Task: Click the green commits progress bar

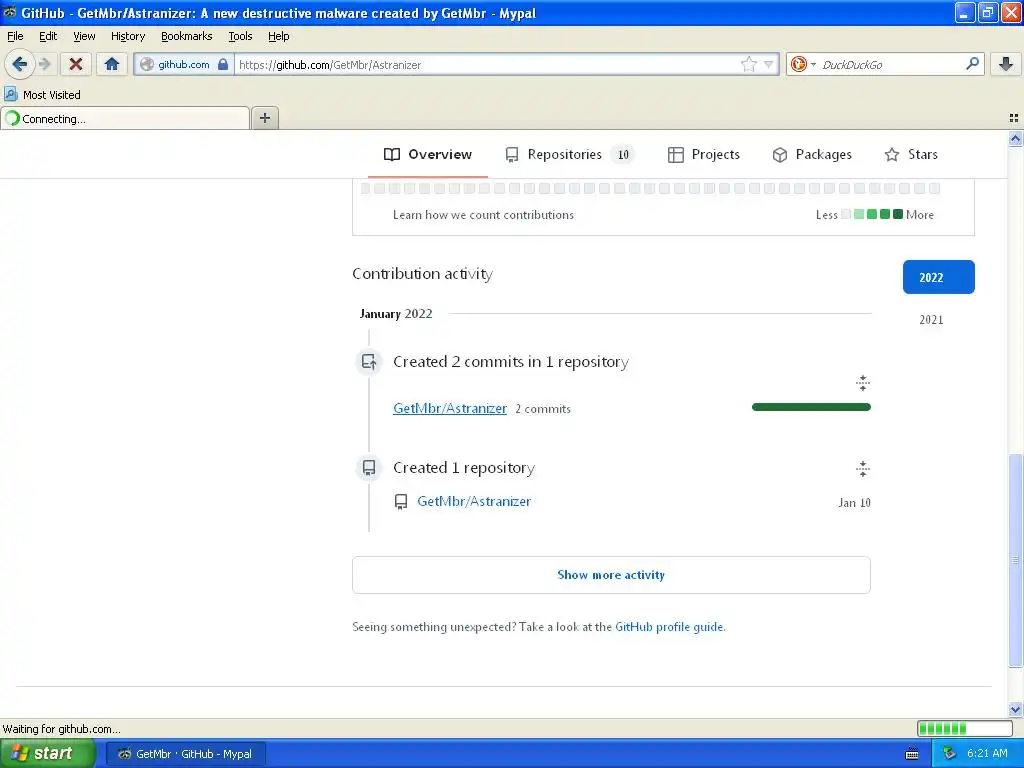Action: 811,407
